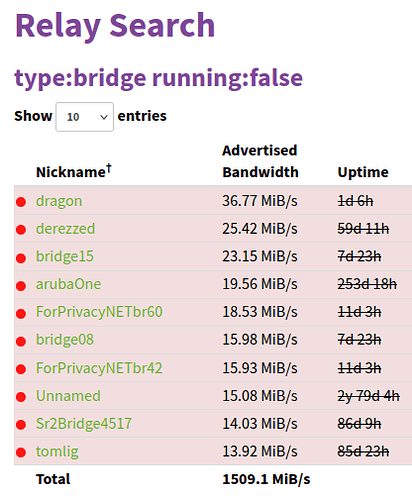
Task: Open the Sr2Bridge4517 relay link
Action: [x=84, y=424]
